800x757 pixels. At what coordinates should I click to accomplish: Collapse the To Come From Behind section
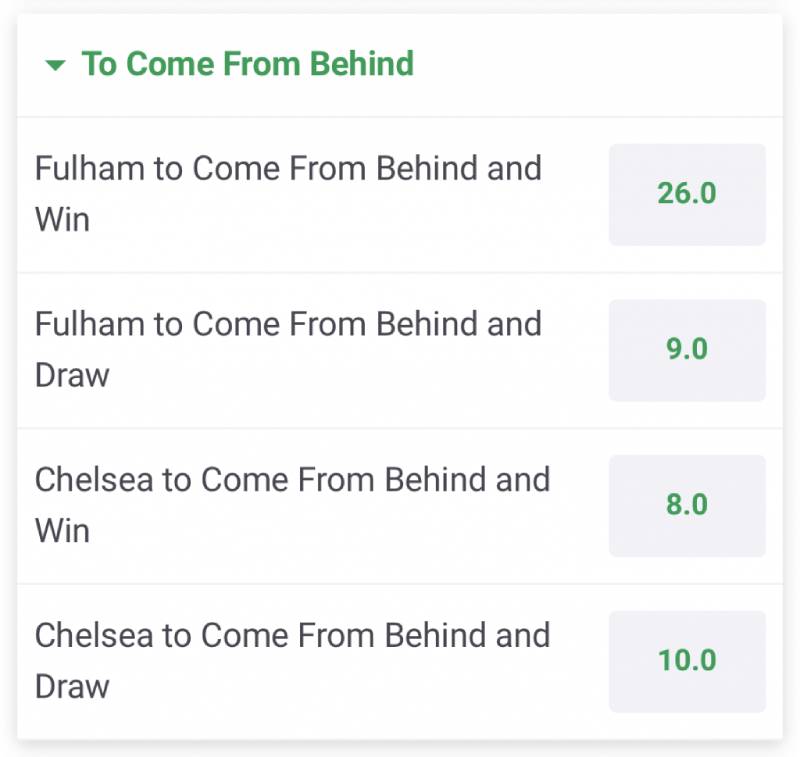(x=56, y=66)
